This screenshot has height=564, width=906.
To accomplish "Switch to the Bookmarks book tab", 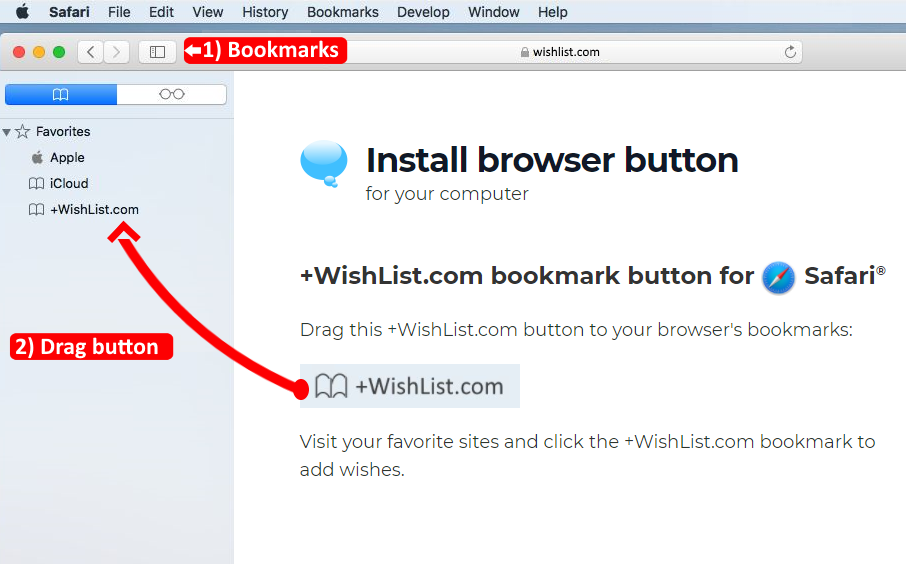I will coord(61,94).
